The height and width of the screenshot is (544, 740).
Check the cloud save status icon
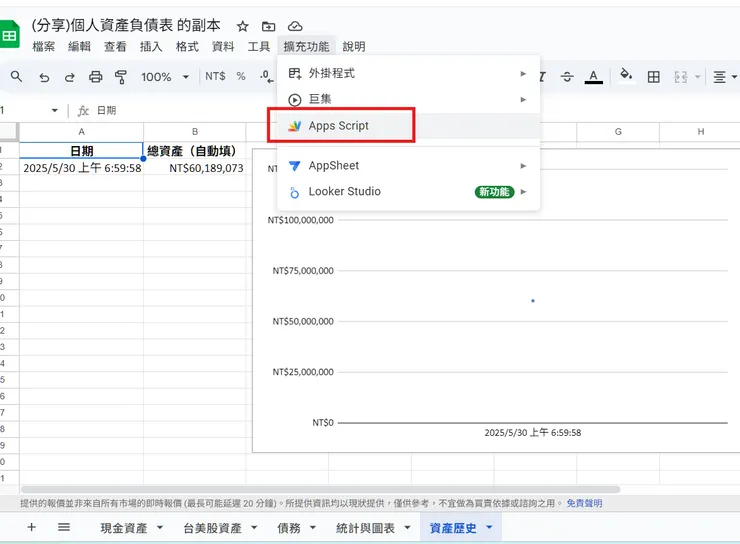[295, 26]
